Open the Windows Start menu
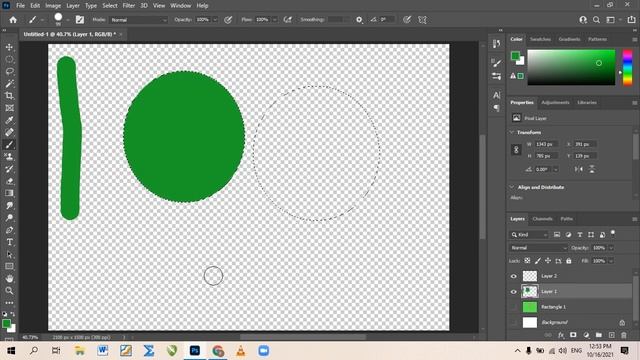The width and height of the screenshot is (640, 360). (11, 351)
